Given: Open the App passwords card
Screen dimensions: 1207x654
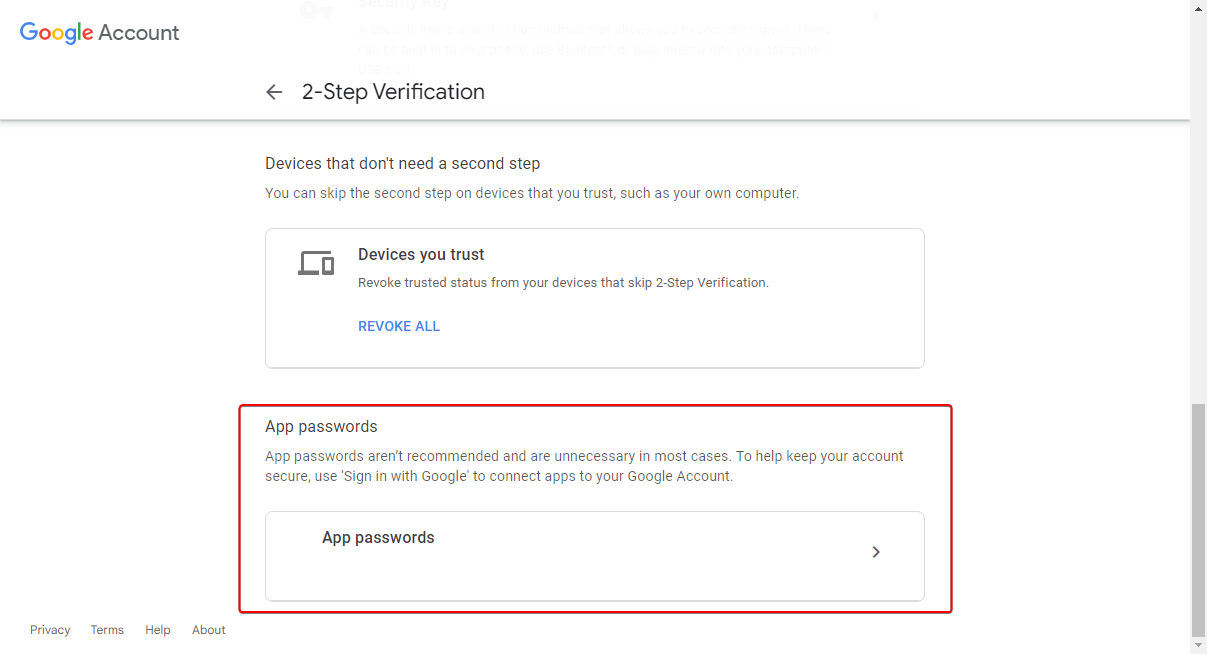Looking at the screenshot, I should 595,556.
